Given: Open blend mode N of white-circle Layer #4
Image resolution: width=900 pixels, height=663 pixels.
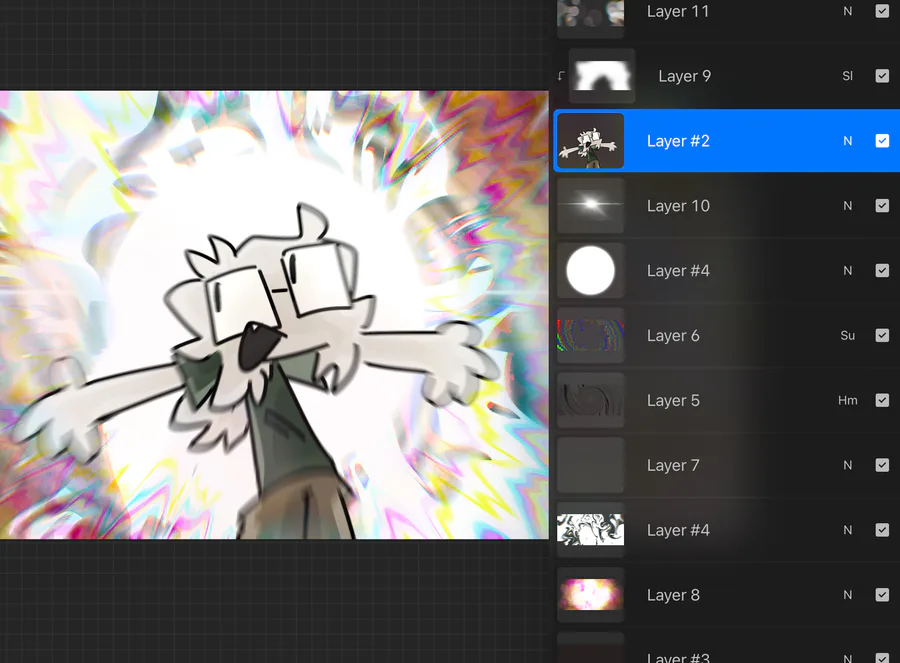Looking at the screenshot, I should [x=848, y=270].
